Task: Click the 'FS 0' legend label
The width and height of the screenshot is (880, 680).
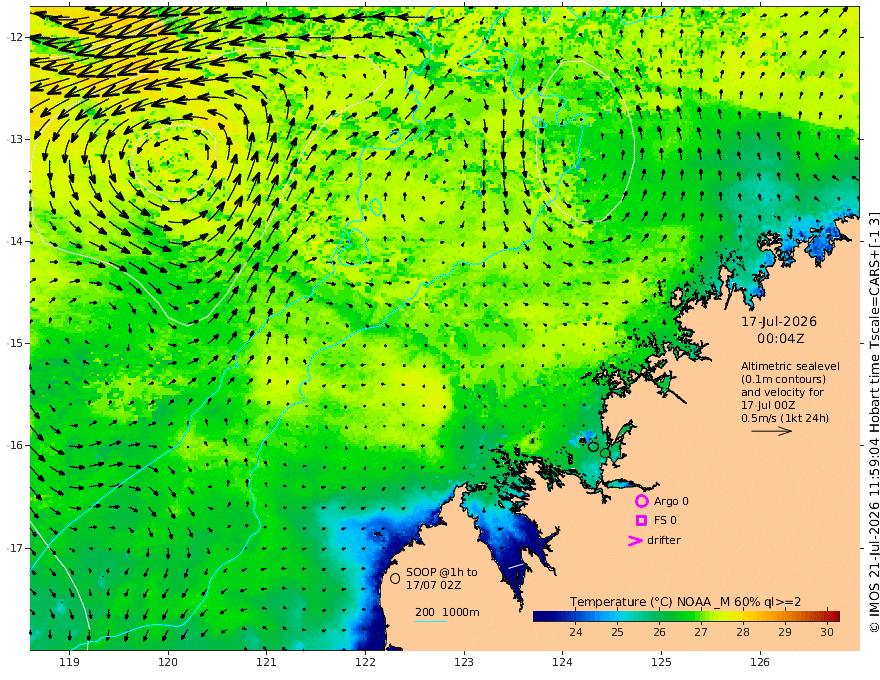Action: pyautogui.click(x=665, y=521)
